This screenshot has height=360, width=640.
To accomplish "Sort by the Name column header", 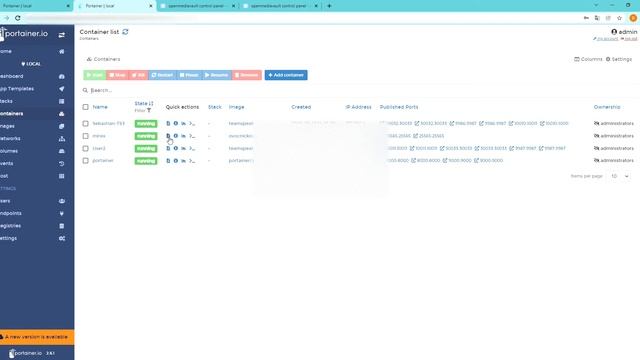I will 100,107.
